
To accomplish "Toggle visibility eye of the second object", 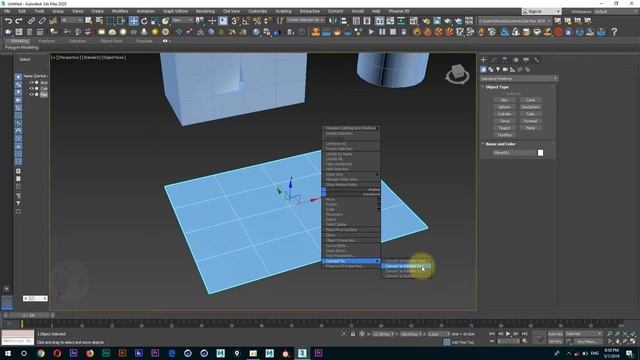I will pyautogui.click(x=31, y=89).
